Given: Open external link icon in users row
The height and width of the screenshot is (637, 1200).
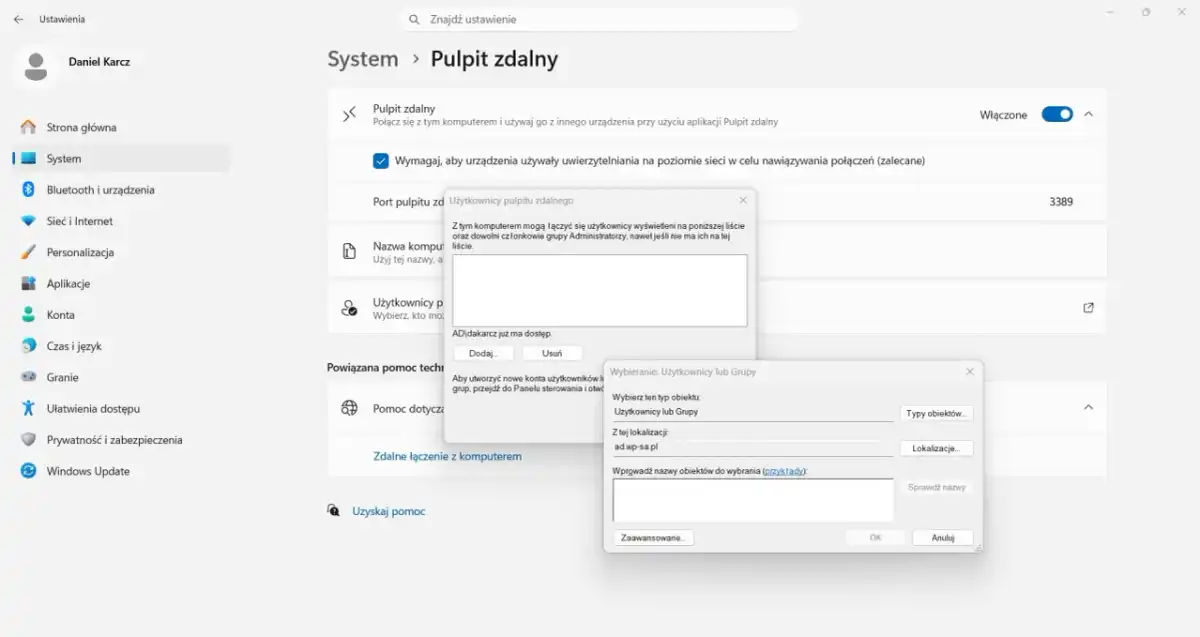Looking at the screenshot, I should point(1088,308).
